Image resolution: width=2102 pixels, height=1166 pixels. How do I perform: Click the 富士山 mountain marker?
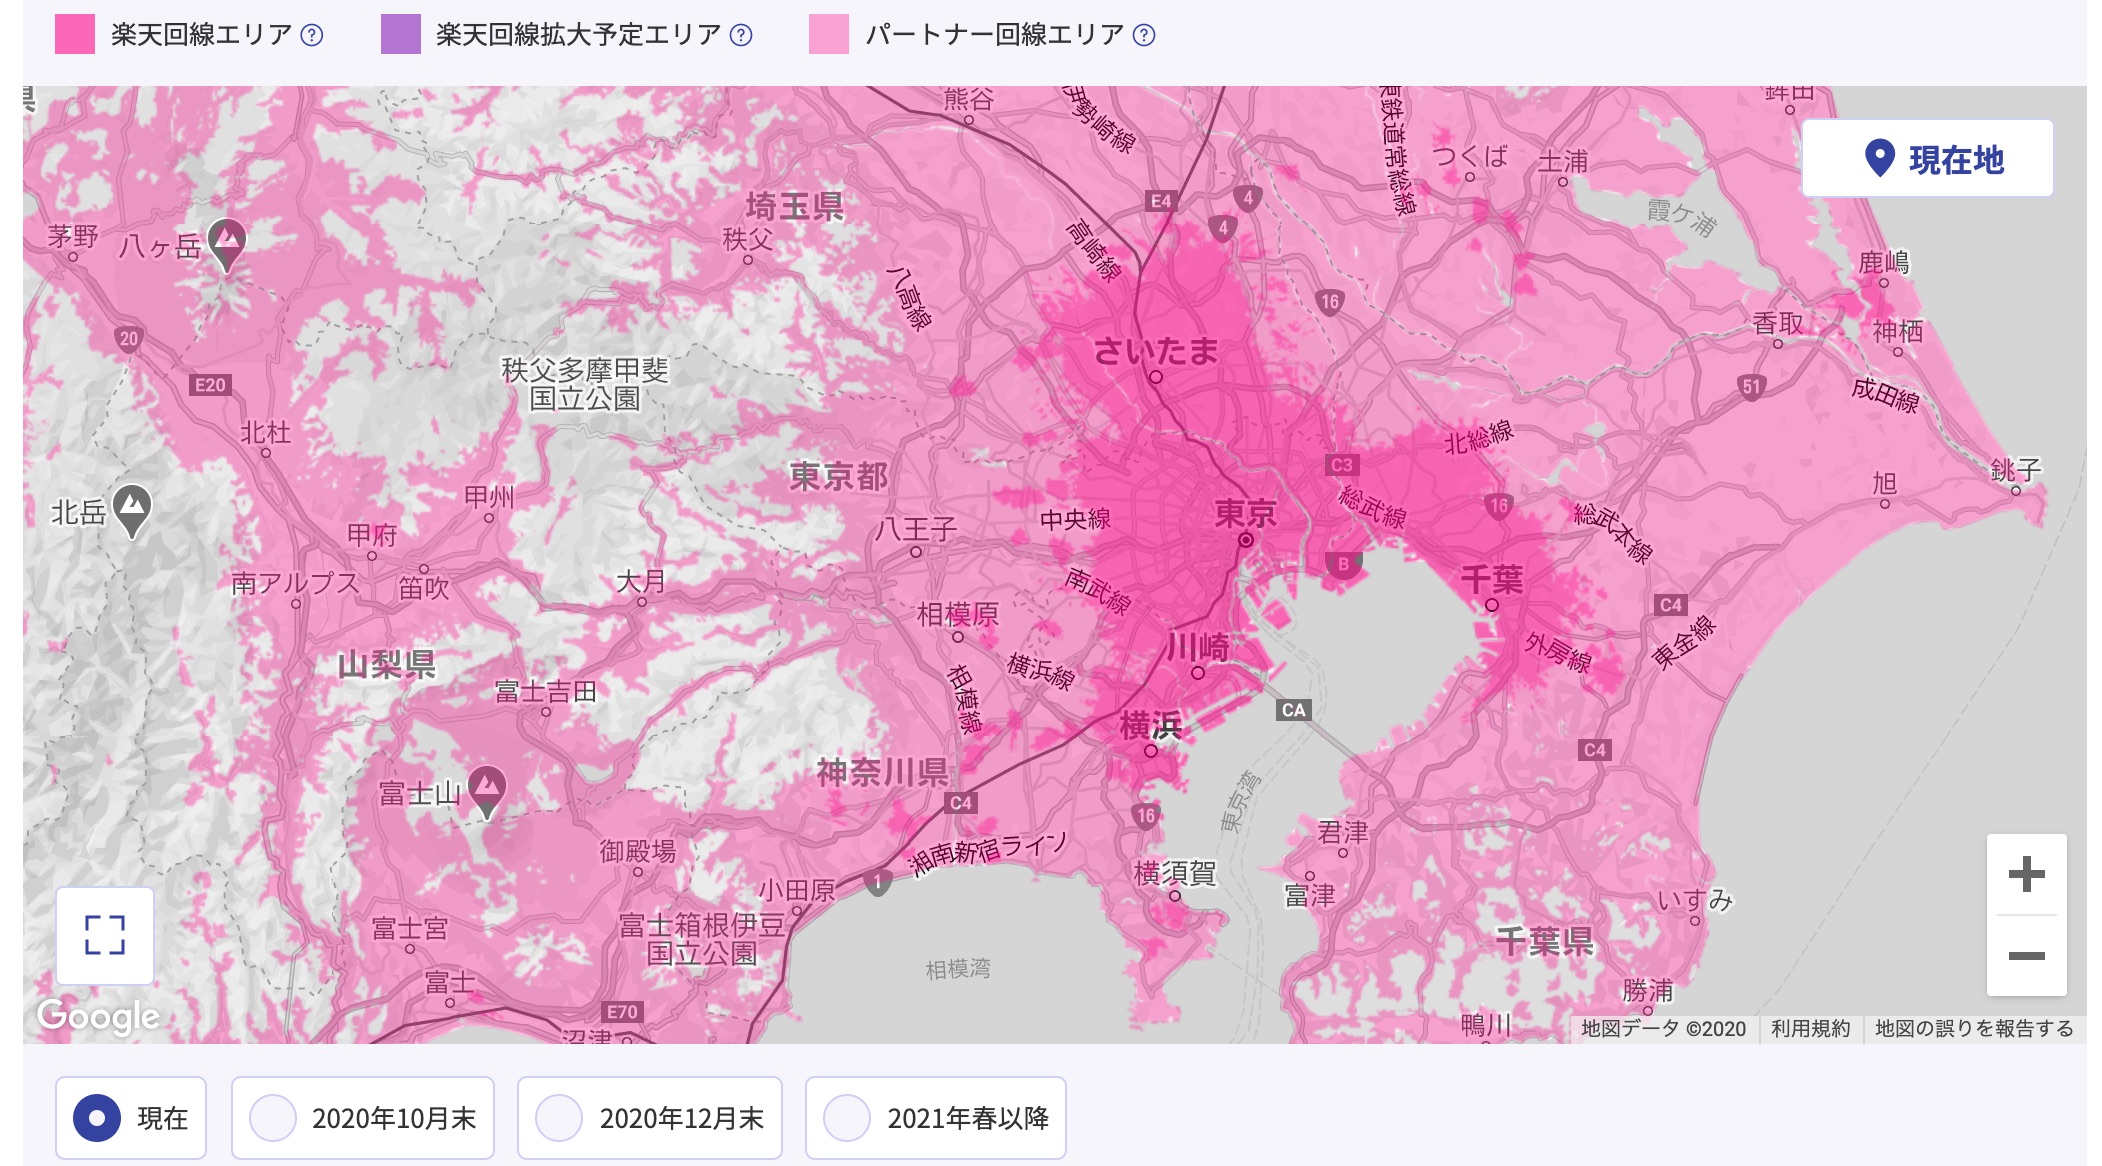[487, 793]
